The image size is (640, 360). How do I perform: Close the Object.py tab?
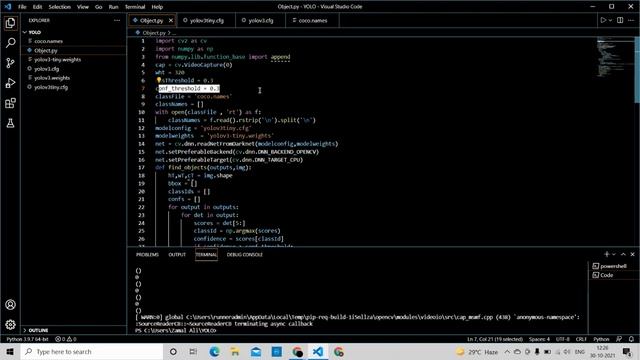[171, 20]
